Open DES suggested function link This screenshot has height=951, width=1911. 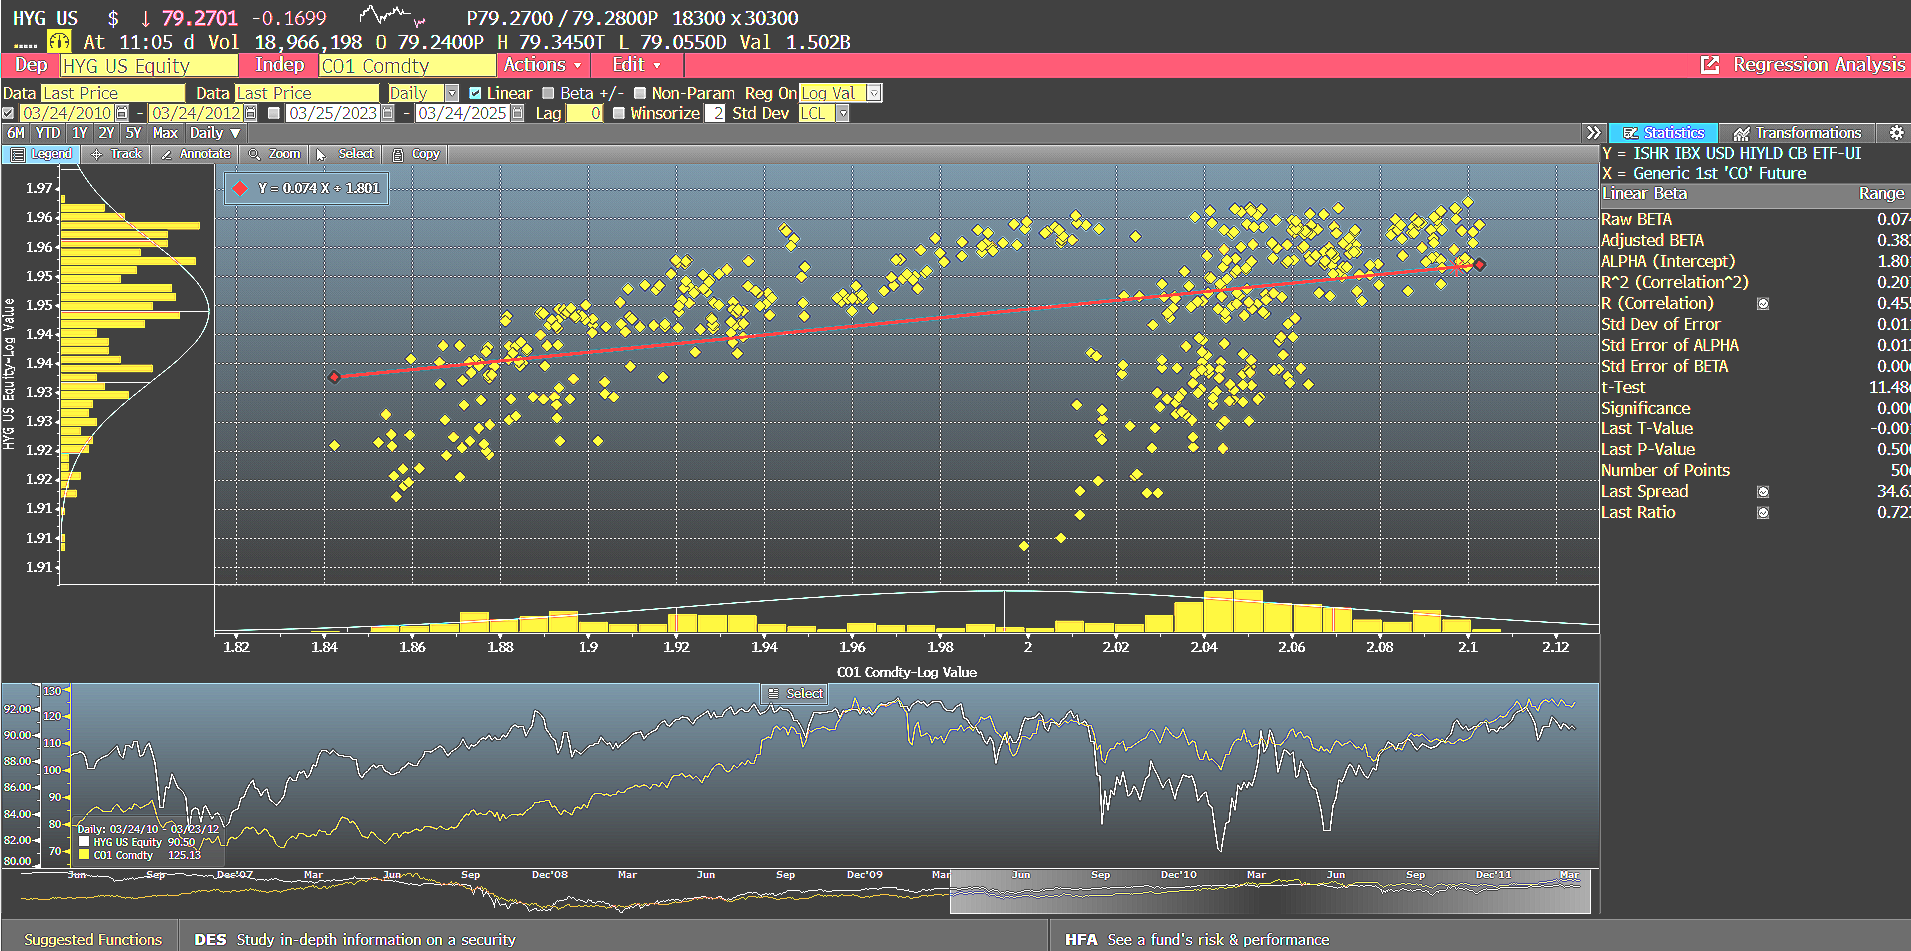click(355, 939)
